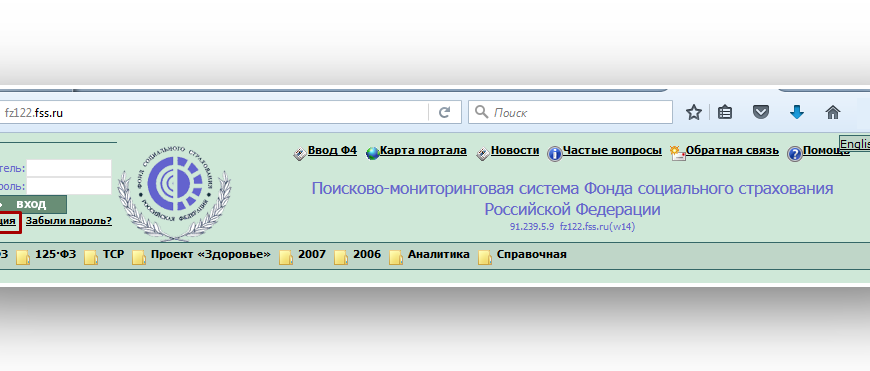
Task: Open the Справочная menu section
Action: (532, 255)
